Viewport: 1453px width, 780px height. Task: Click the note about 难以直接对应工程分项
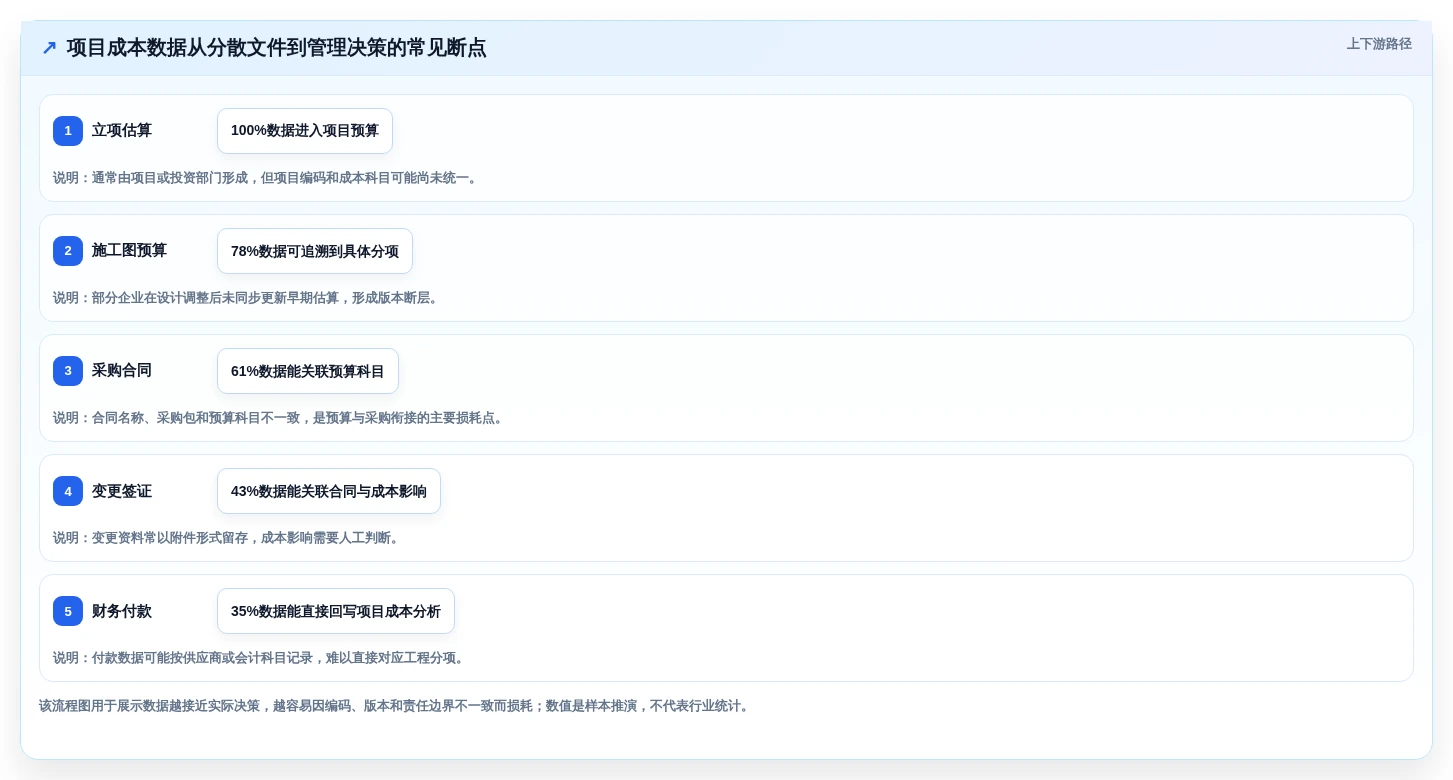pyautogui.click(x=260, y=658)
